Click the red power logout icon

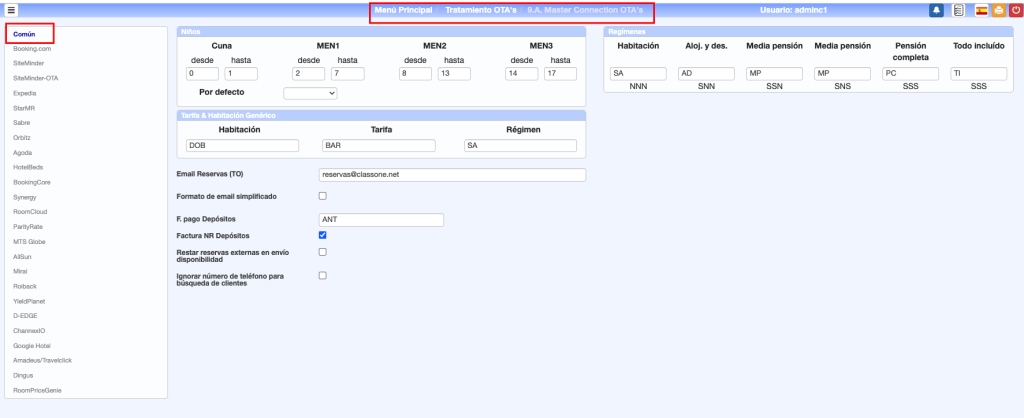(1016, 10)
